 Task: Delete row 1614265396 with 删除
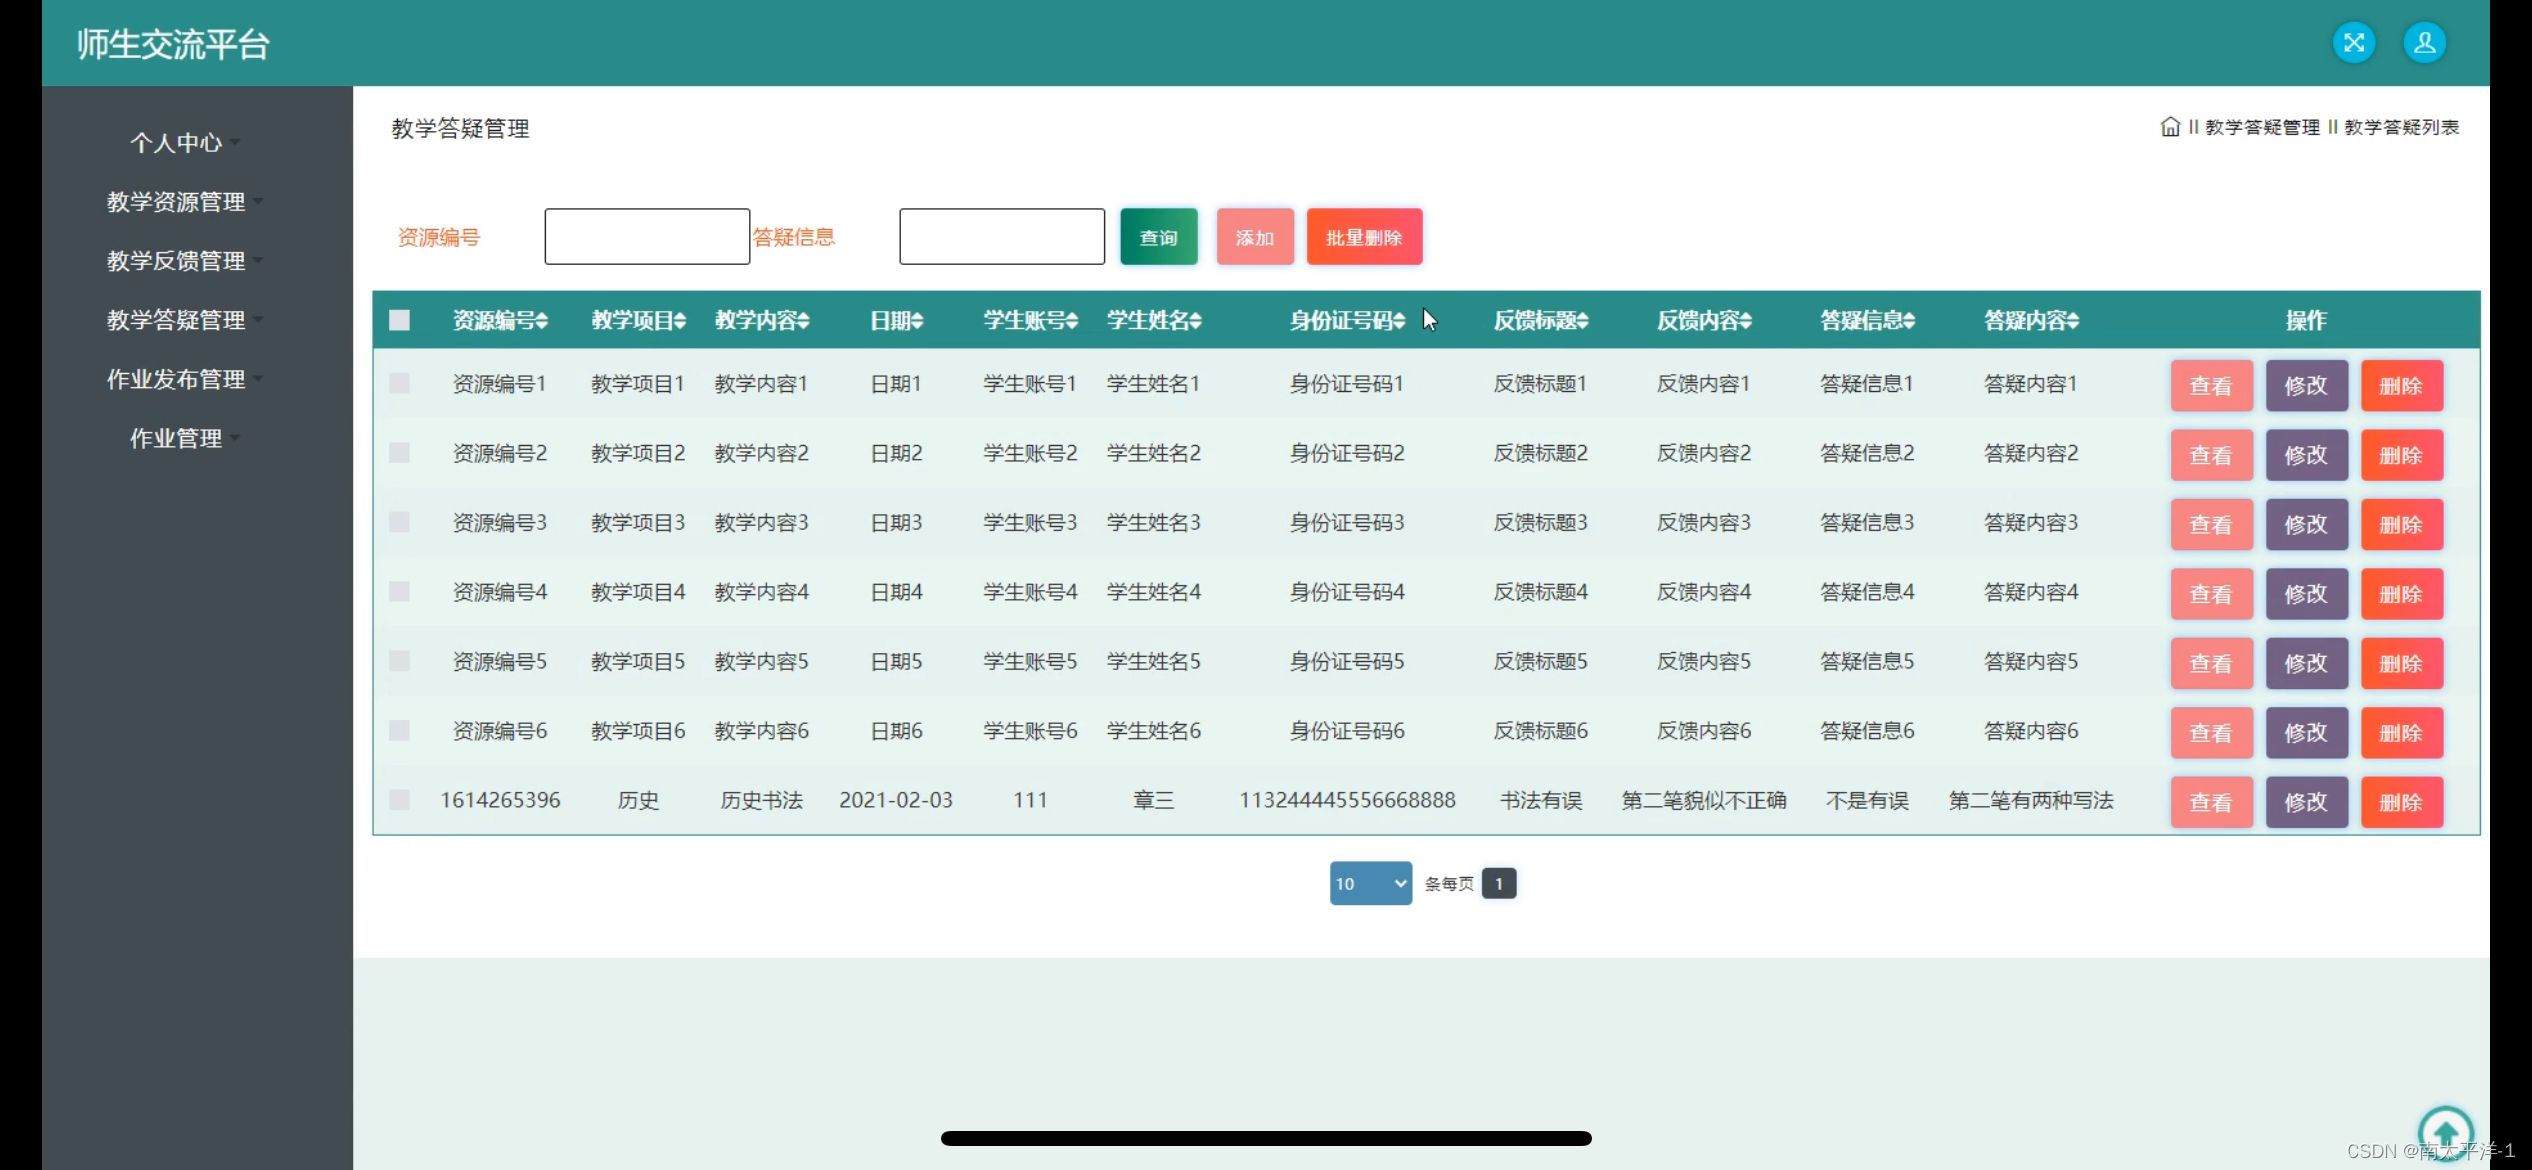(x=2401, y=802)
